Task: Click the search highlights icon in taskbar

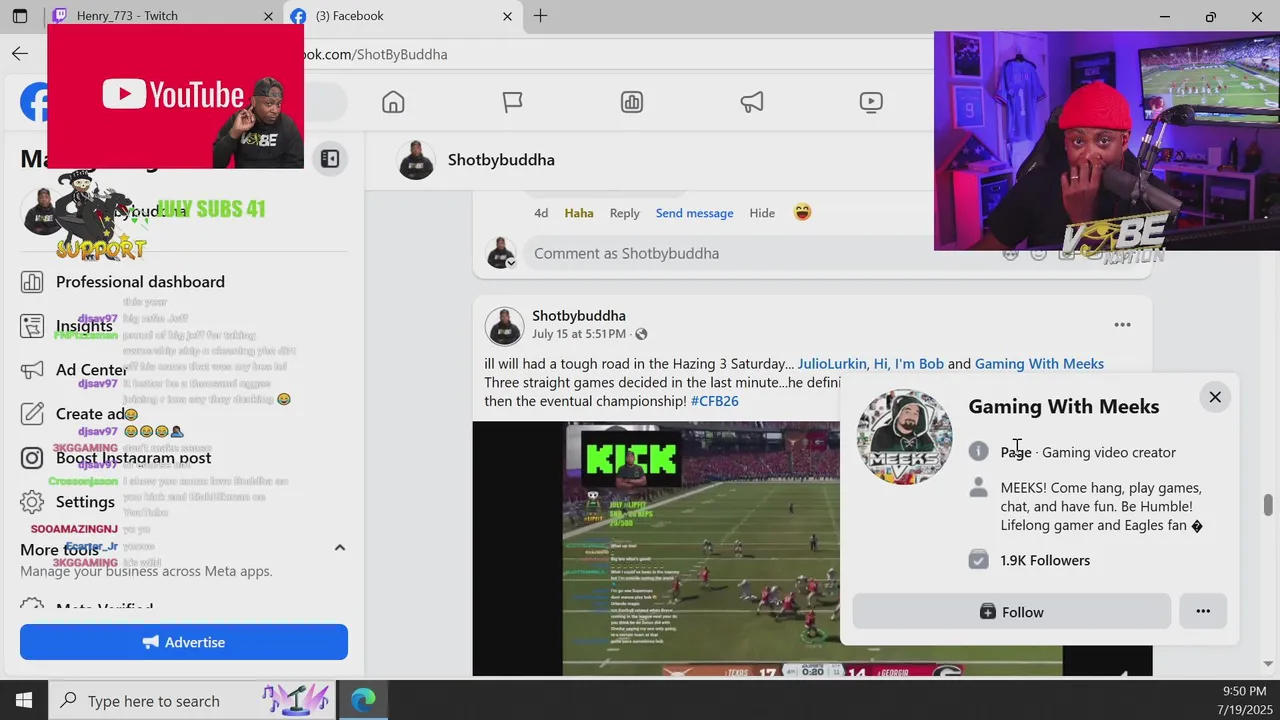Action: [x=295, y=699]
